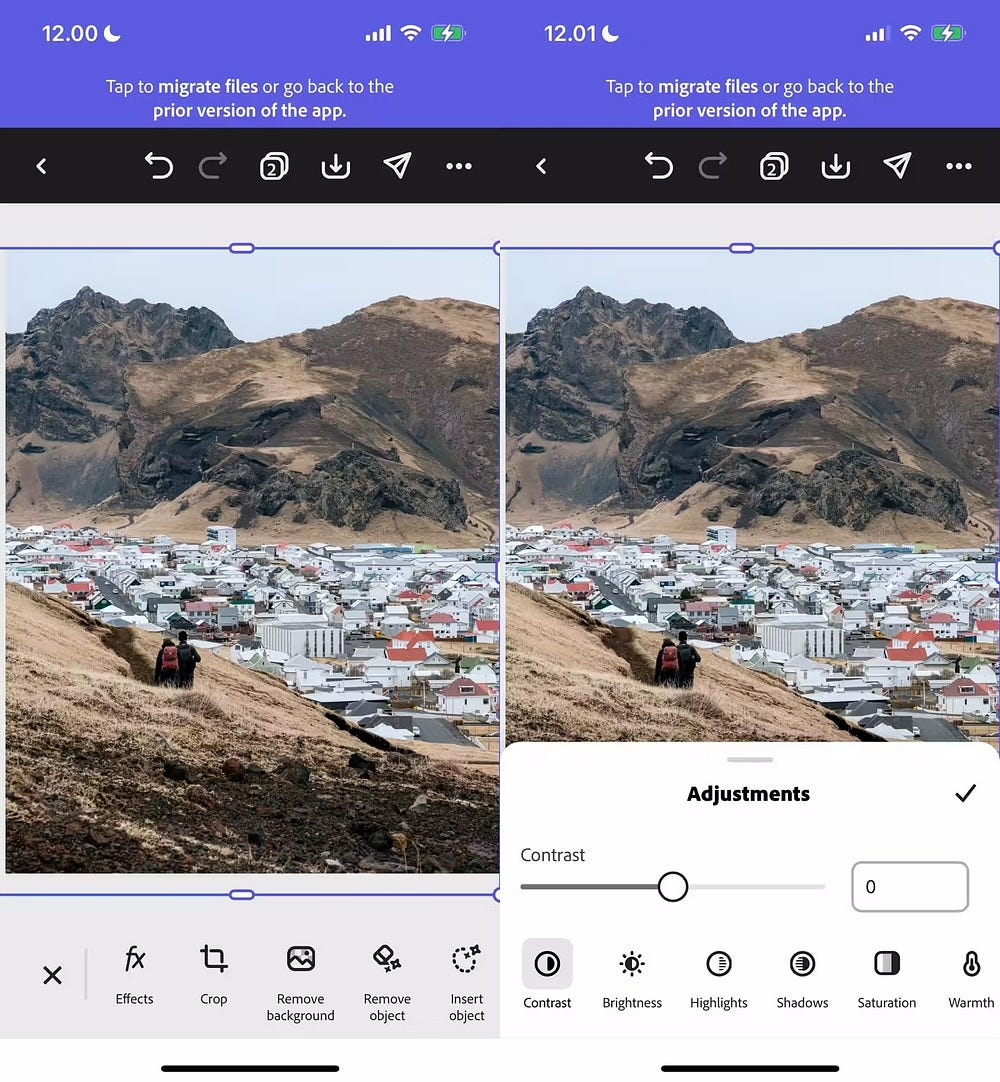Screen dimensions: 1000x1082
Task: Choose the Remove object tool
Action: [x=387, y=983]
